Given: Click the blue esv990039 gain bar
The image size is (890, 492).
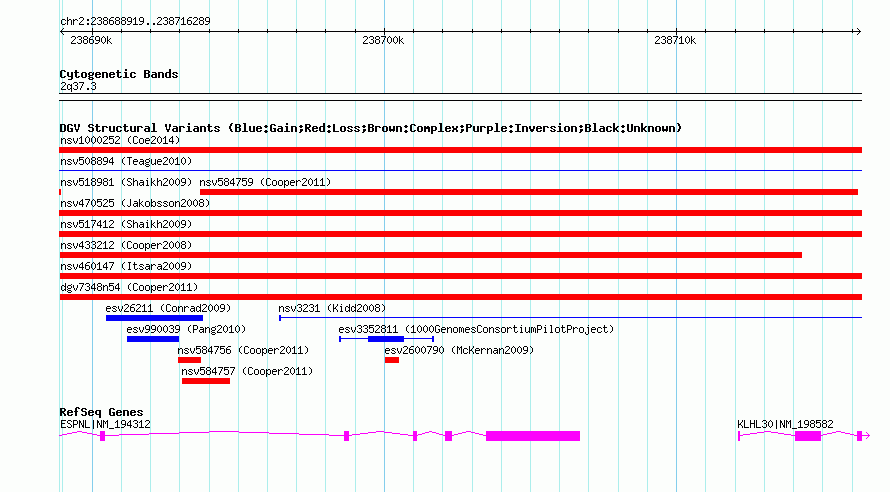Looking at the screenshot, I should pyautogui.click(x=153, y=339).
